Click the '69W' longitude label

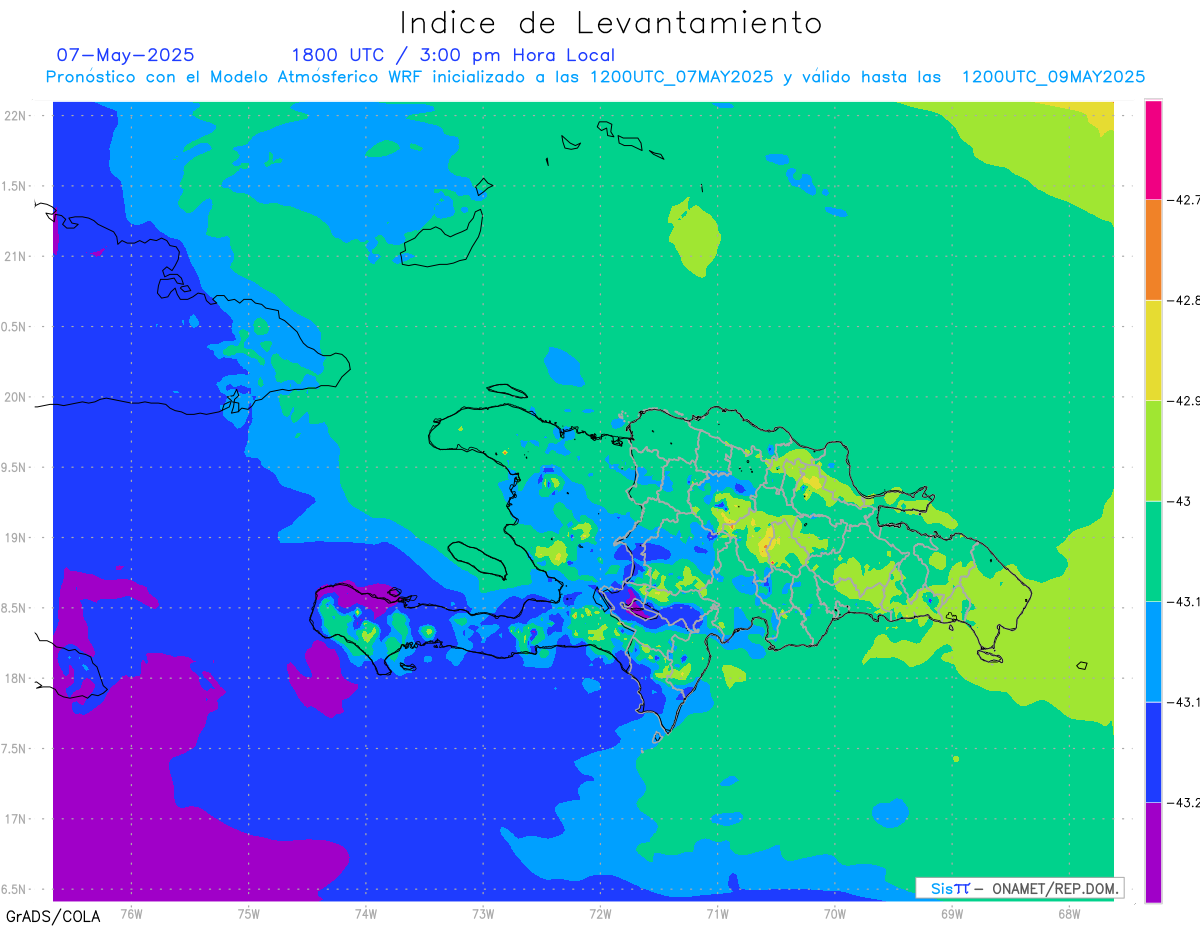(951, 913)
